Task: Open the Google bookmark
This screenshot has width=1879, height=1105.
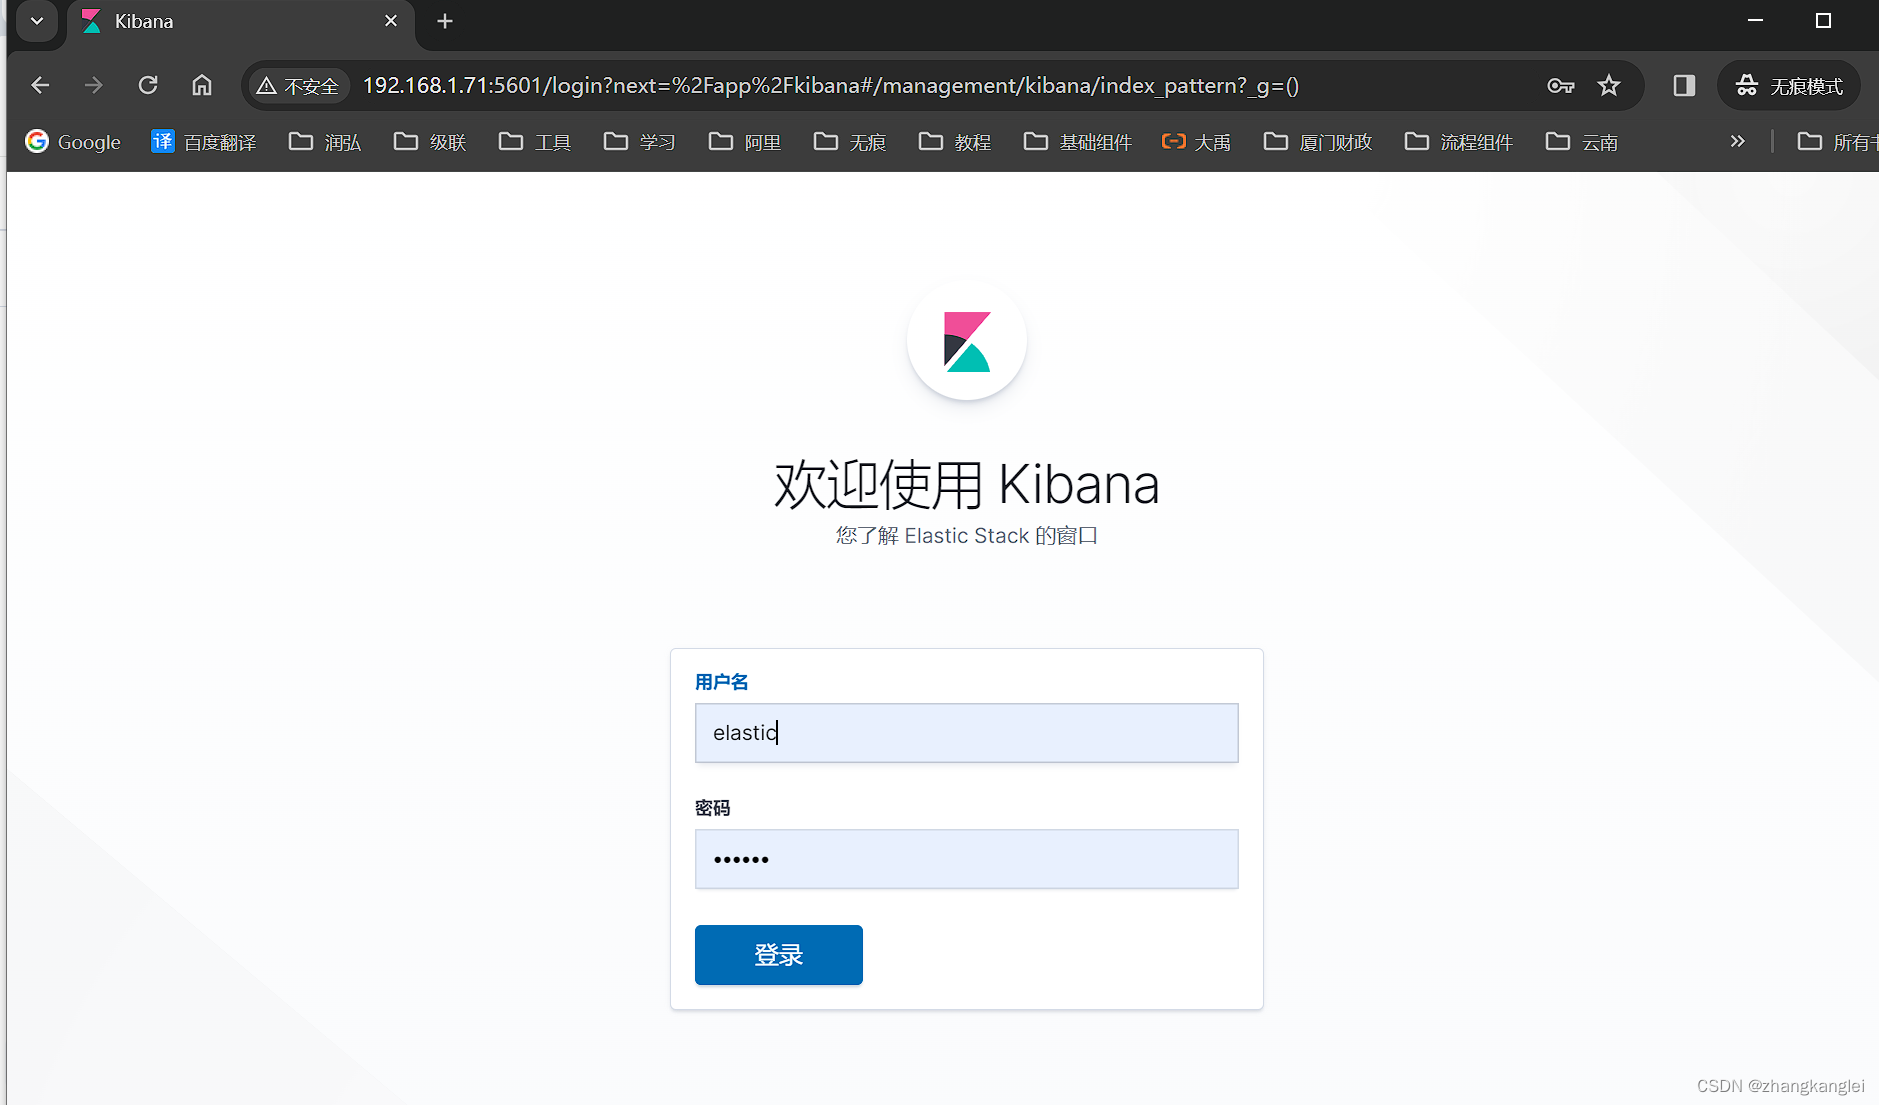Action: 73,142
